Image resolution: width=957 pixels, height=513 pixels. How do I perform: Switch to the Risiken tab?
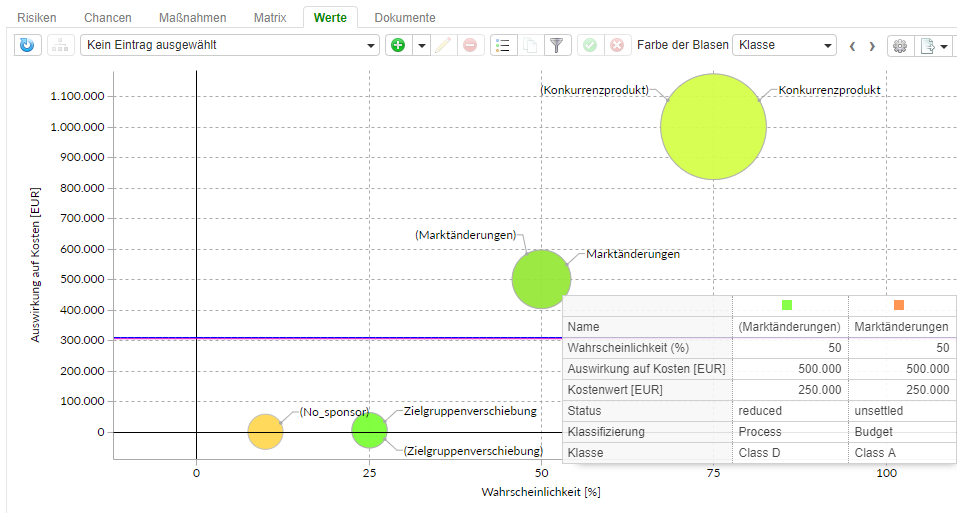pyautogui.click(x=37, y=18)
